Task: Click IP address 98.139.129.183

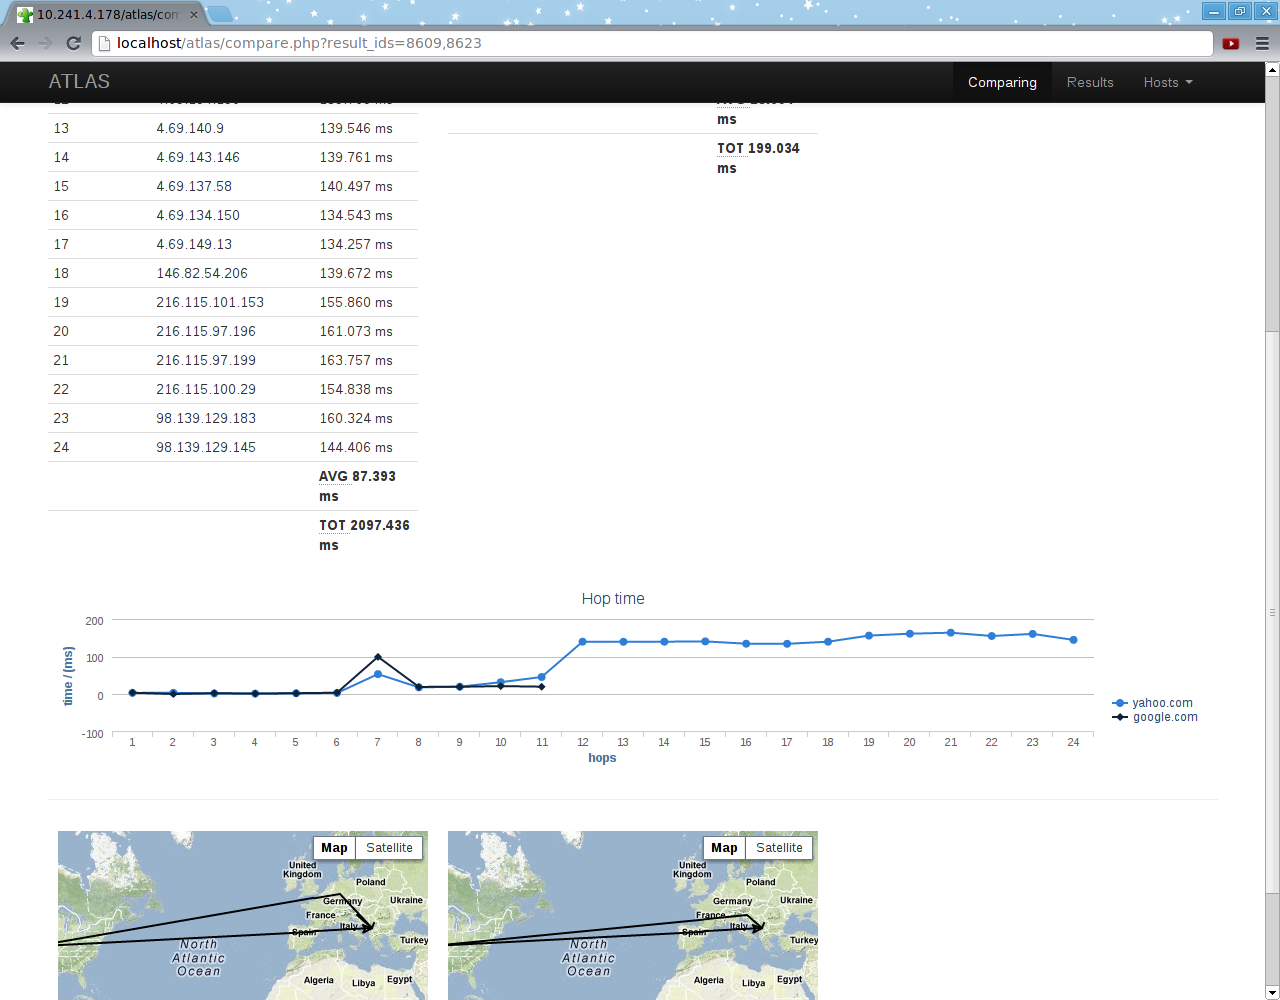Action: click(206, 418)
